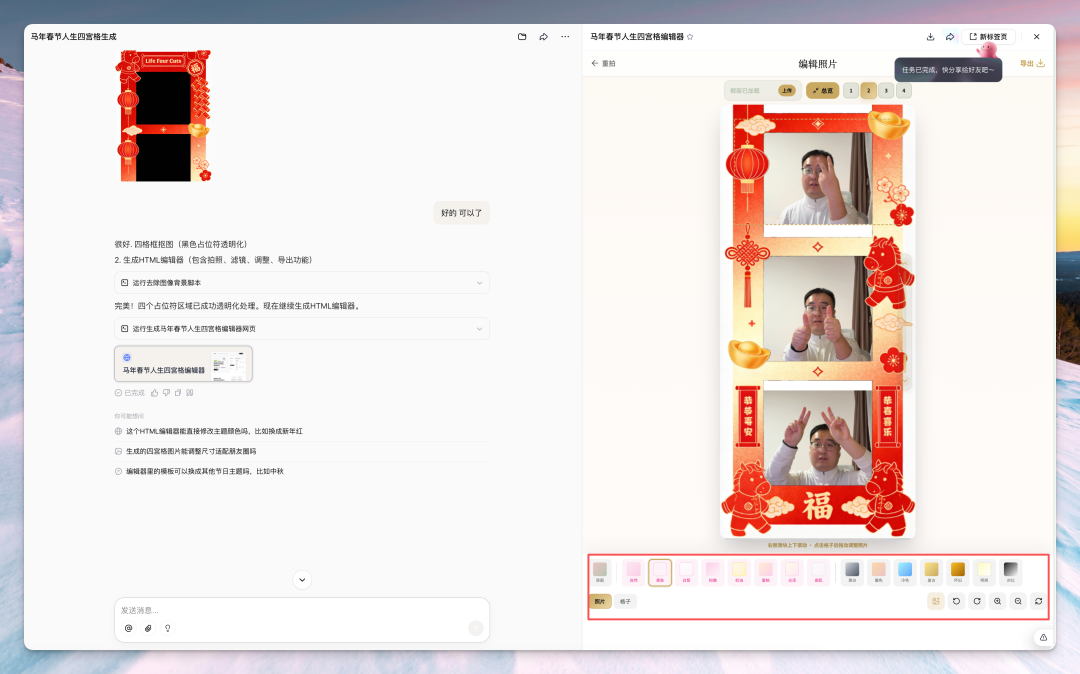Select the rotate counterclockwise icon
The height and width of the screenshot is (674, 1080).
coord(956,601)
